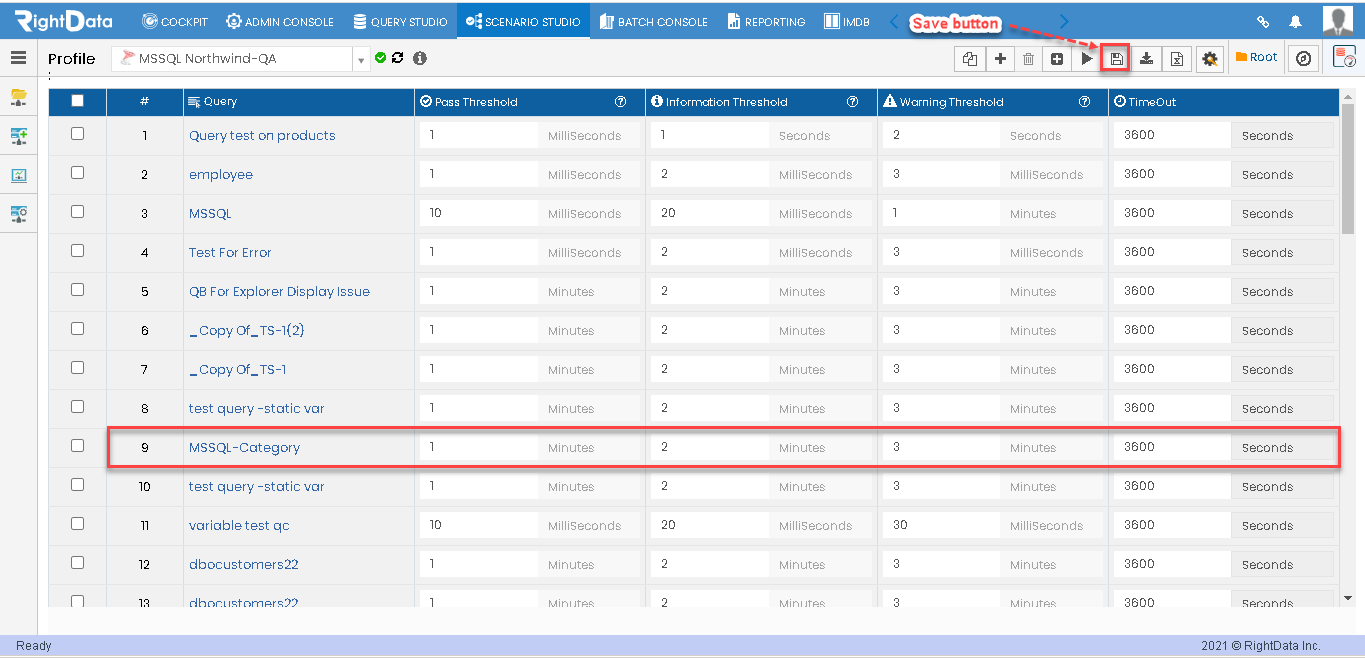Toggle the select-all header checkbox
This screenshot has width=1365, height=658.
[78, 101]
